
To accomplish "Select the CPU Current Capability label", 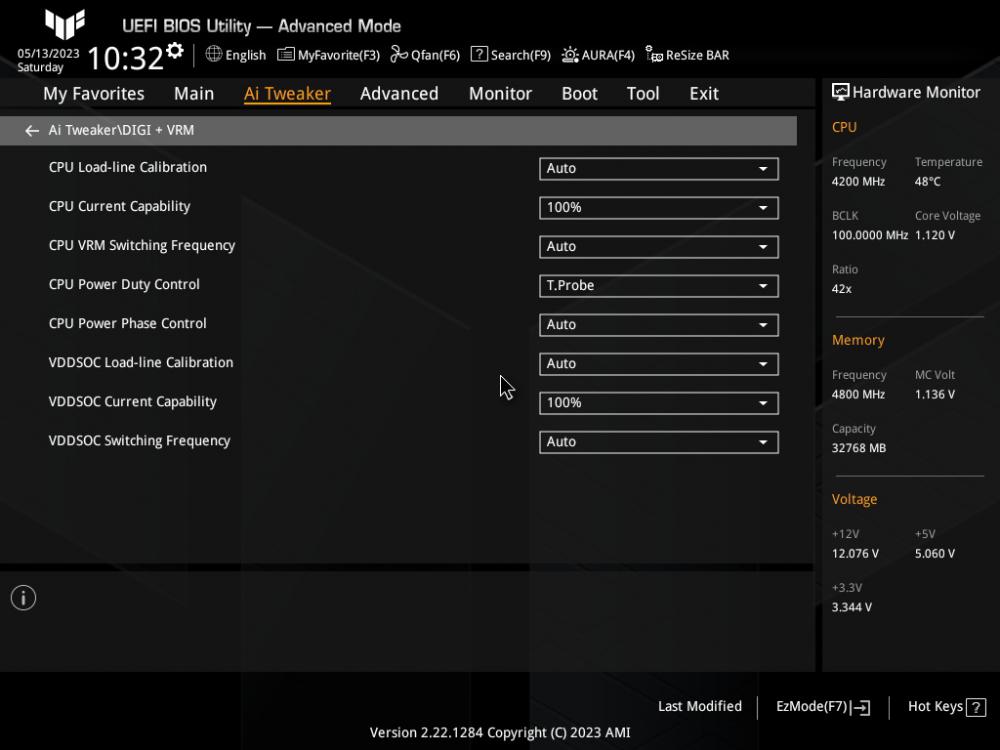I will click(x=119, y=207).
